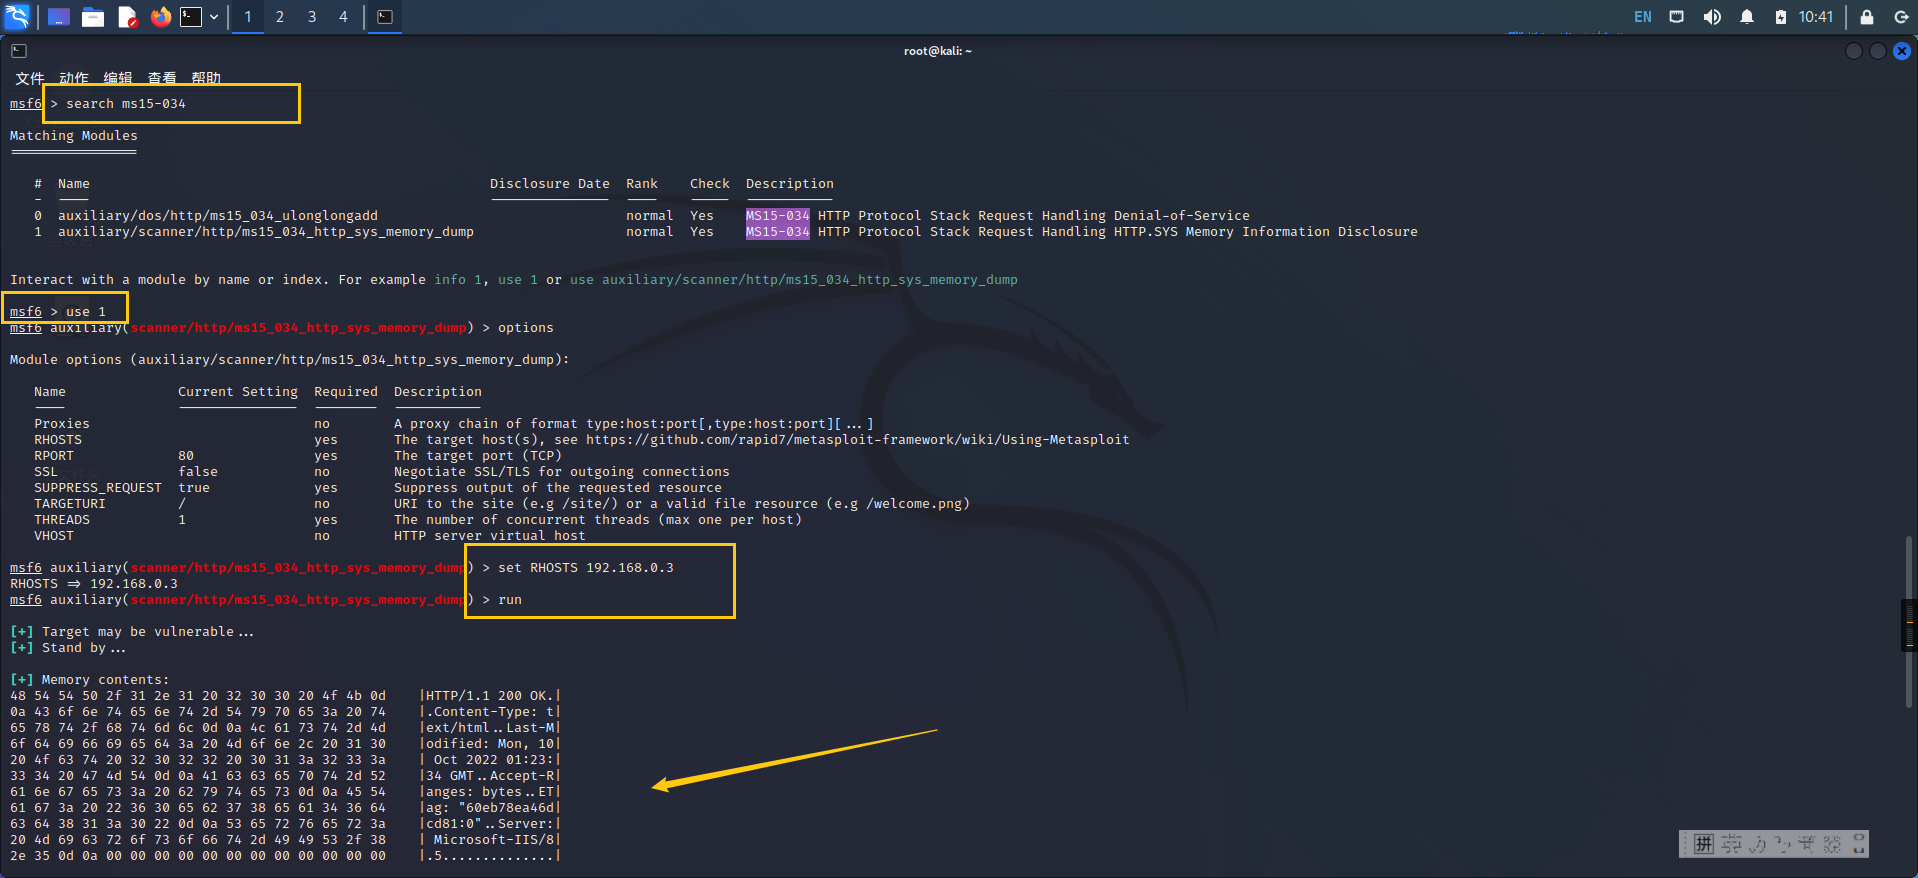This screenshot has height=878, width=1918.
Task: Switch to workspace 2
Action: pyautogui.click(x=280, y=17)
